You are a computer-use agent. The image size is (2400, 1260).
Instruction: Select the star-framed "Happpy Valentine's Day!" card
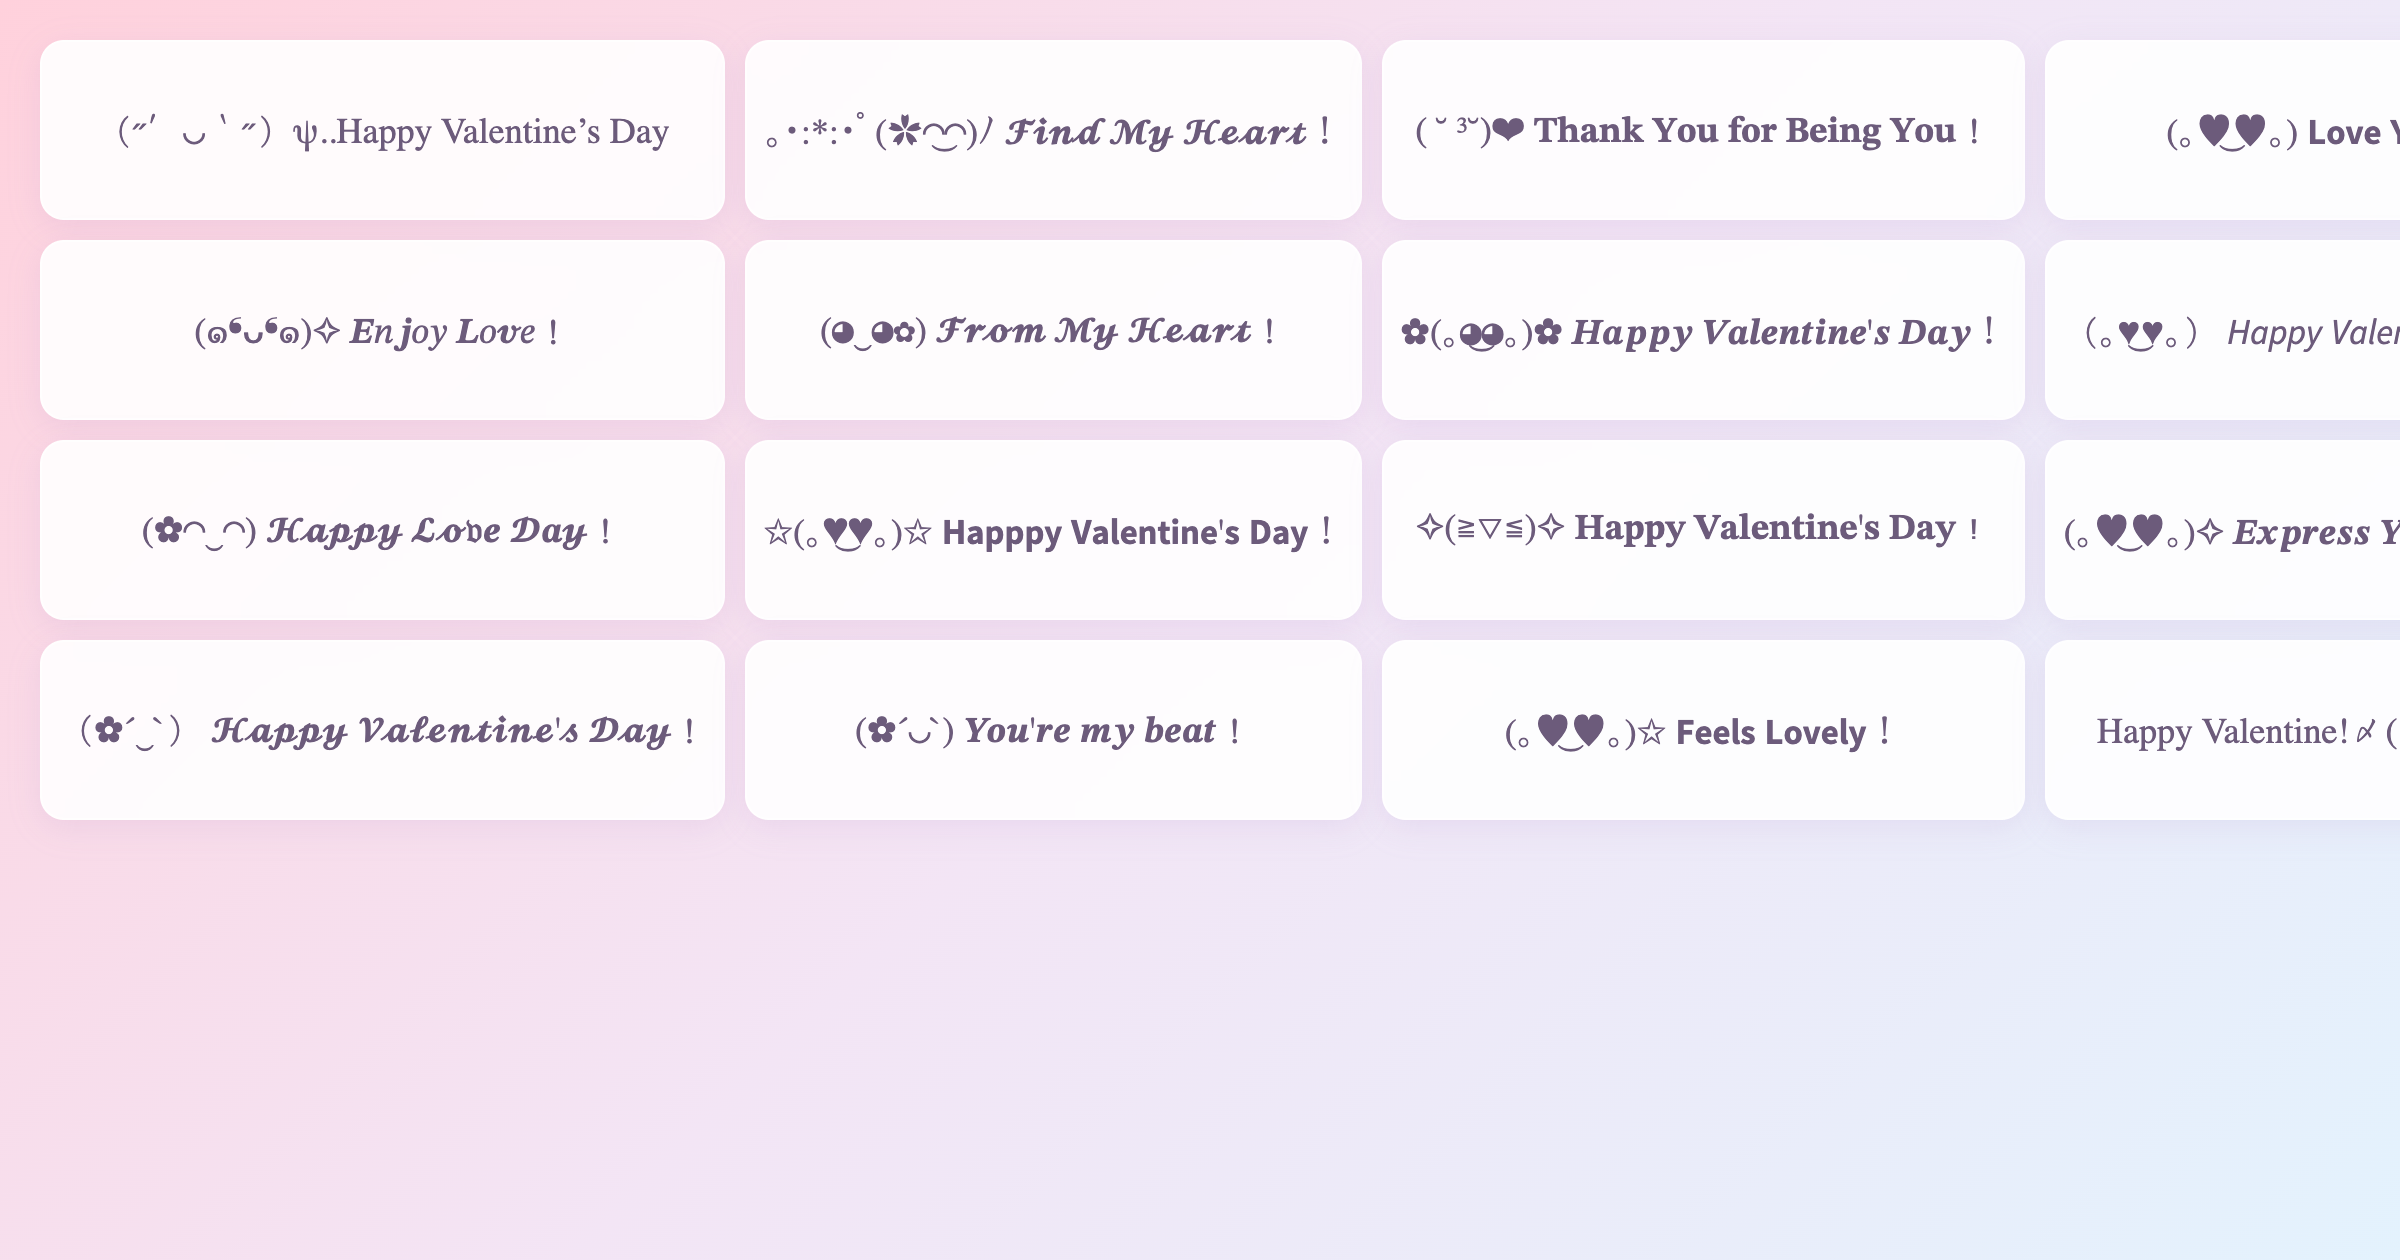pyautogui.click(x=1052, y=530)
